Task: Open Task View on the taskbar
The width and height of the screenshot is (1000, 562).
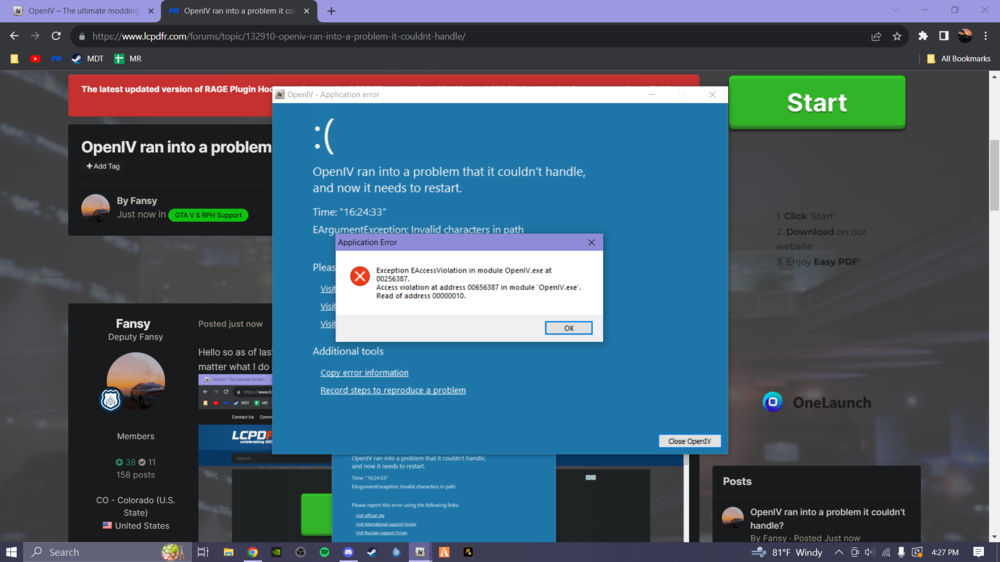Action: (203, 552)
